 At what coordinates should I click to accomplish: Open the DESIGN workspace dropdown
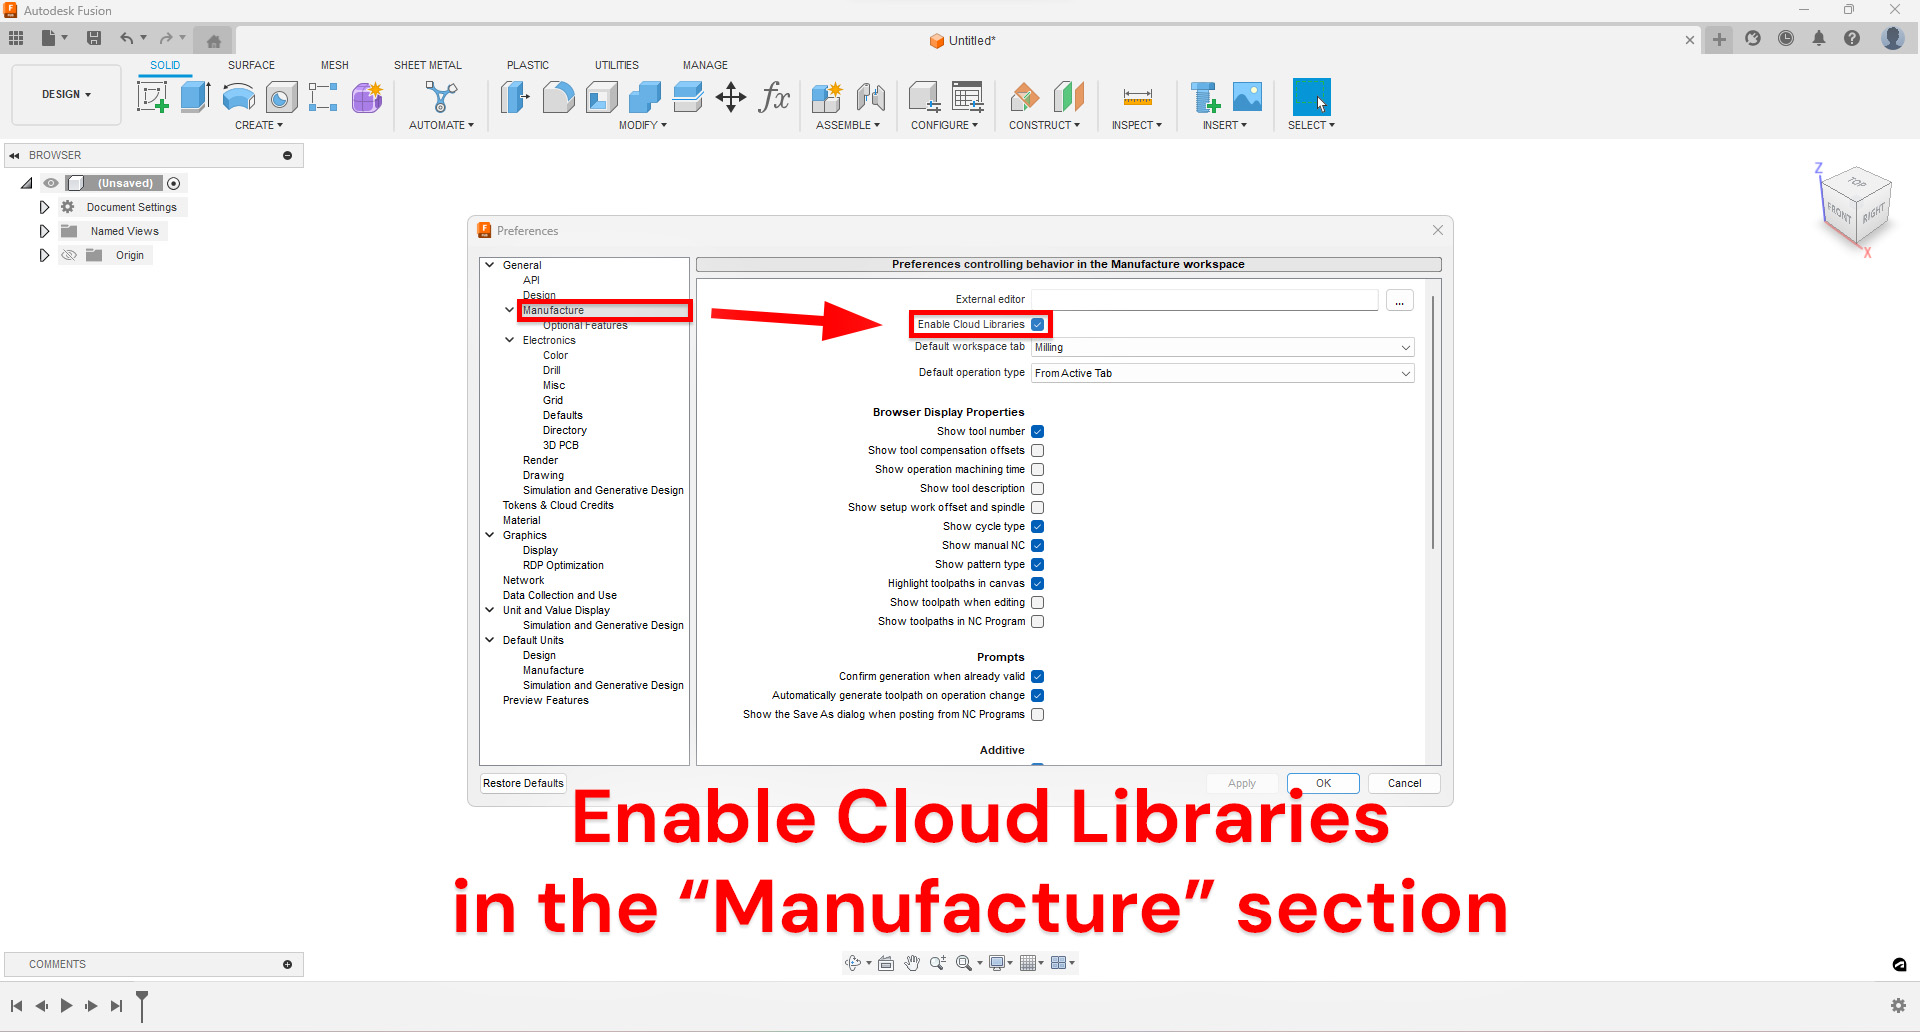(66, 94)
